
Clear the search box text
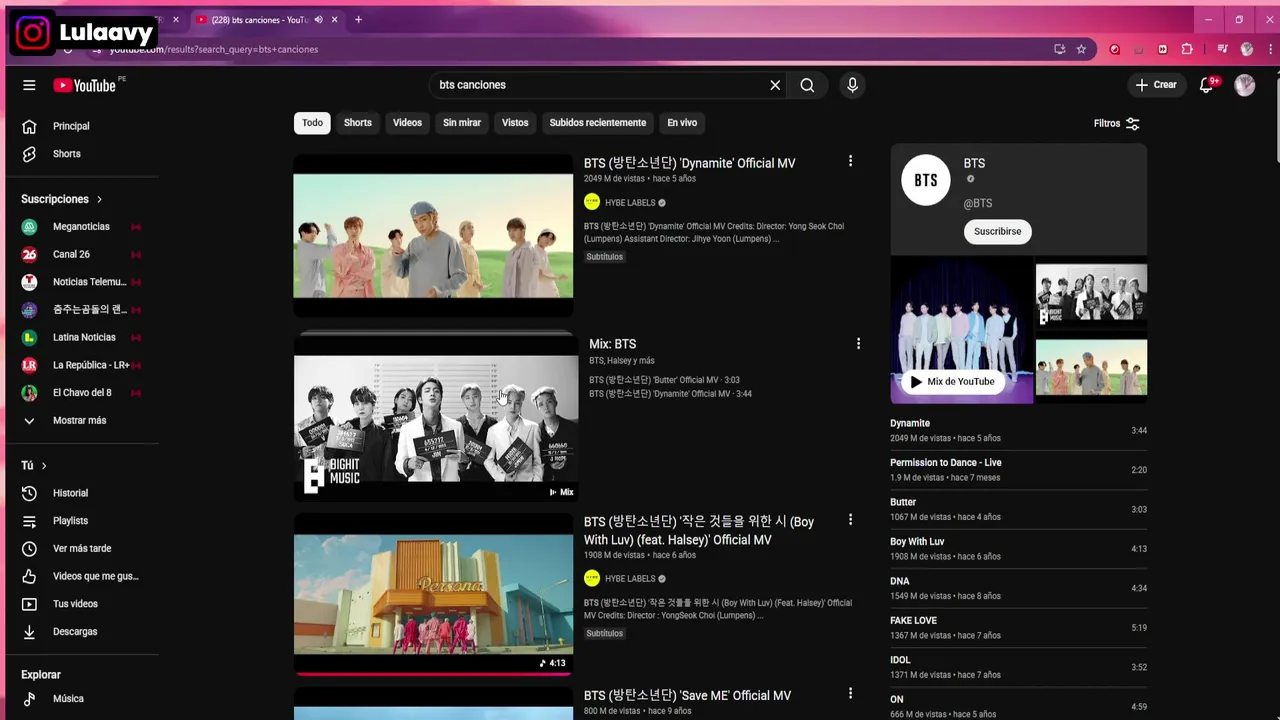775,85
